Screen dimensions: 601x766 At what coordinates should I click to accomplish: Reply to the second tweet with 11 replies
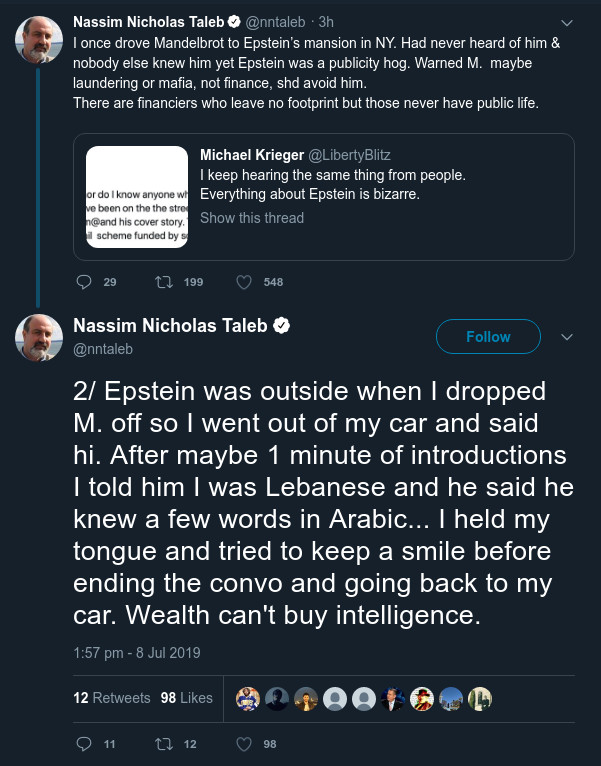click(x=84, y=744)
